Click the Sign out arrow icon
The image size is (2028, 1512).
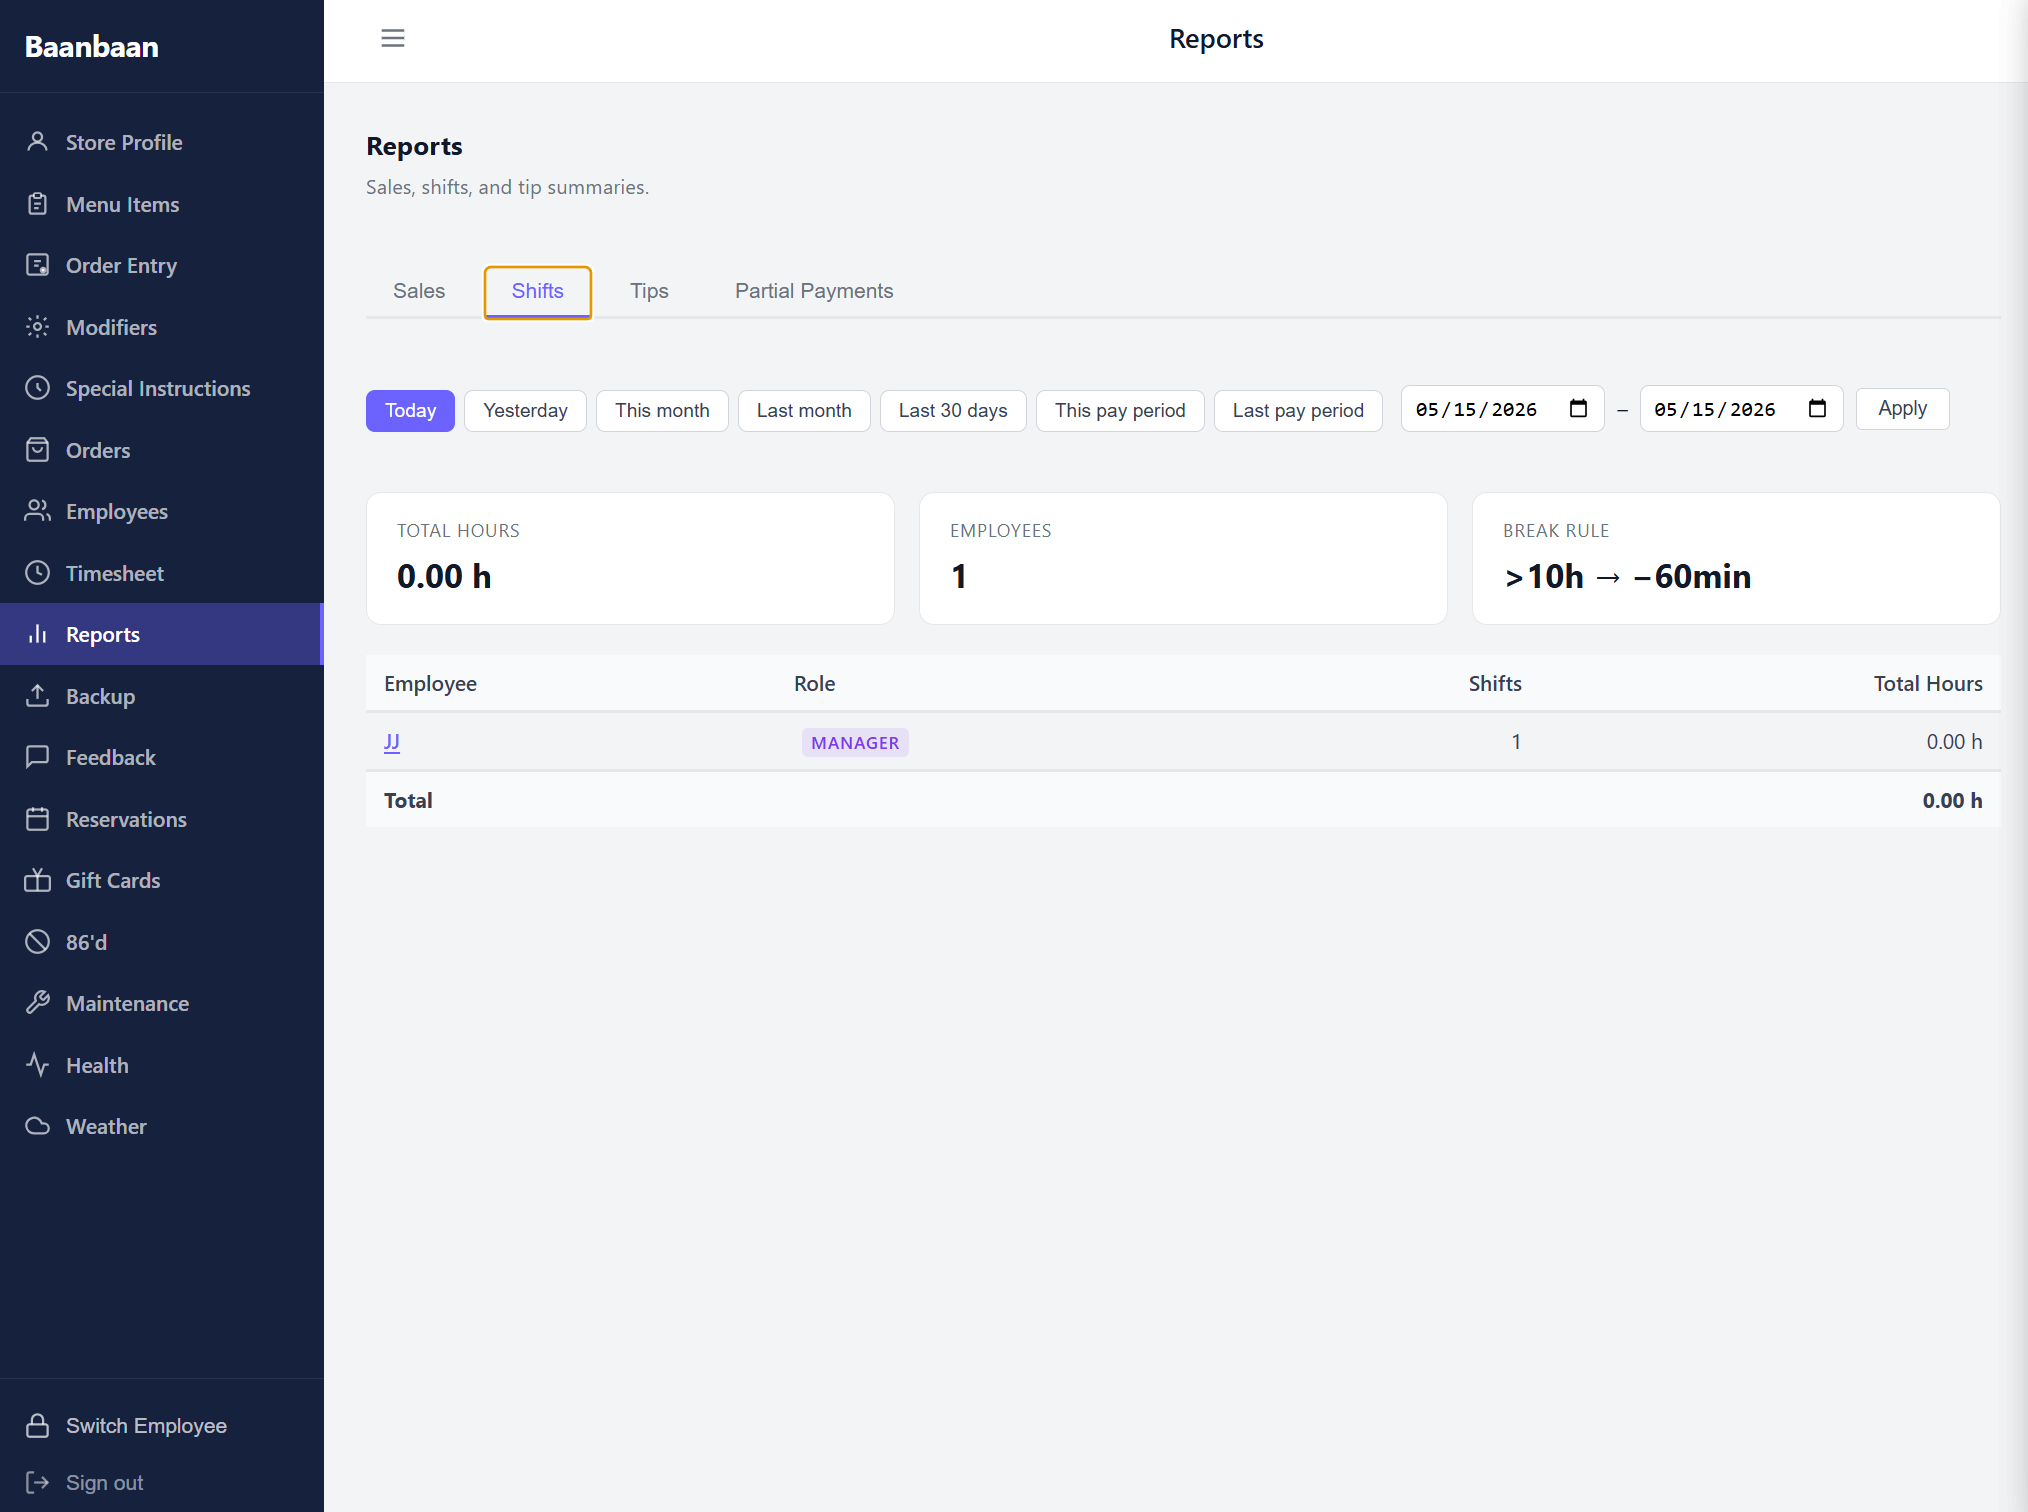click(x=37, y=1482)
